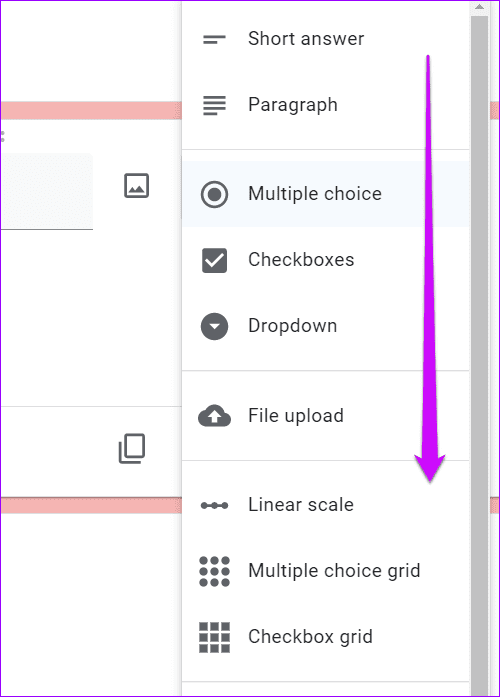This screenshot has width=500, height=697.
Task: Choose the Dropdown text label
Action: pos(292,326)
